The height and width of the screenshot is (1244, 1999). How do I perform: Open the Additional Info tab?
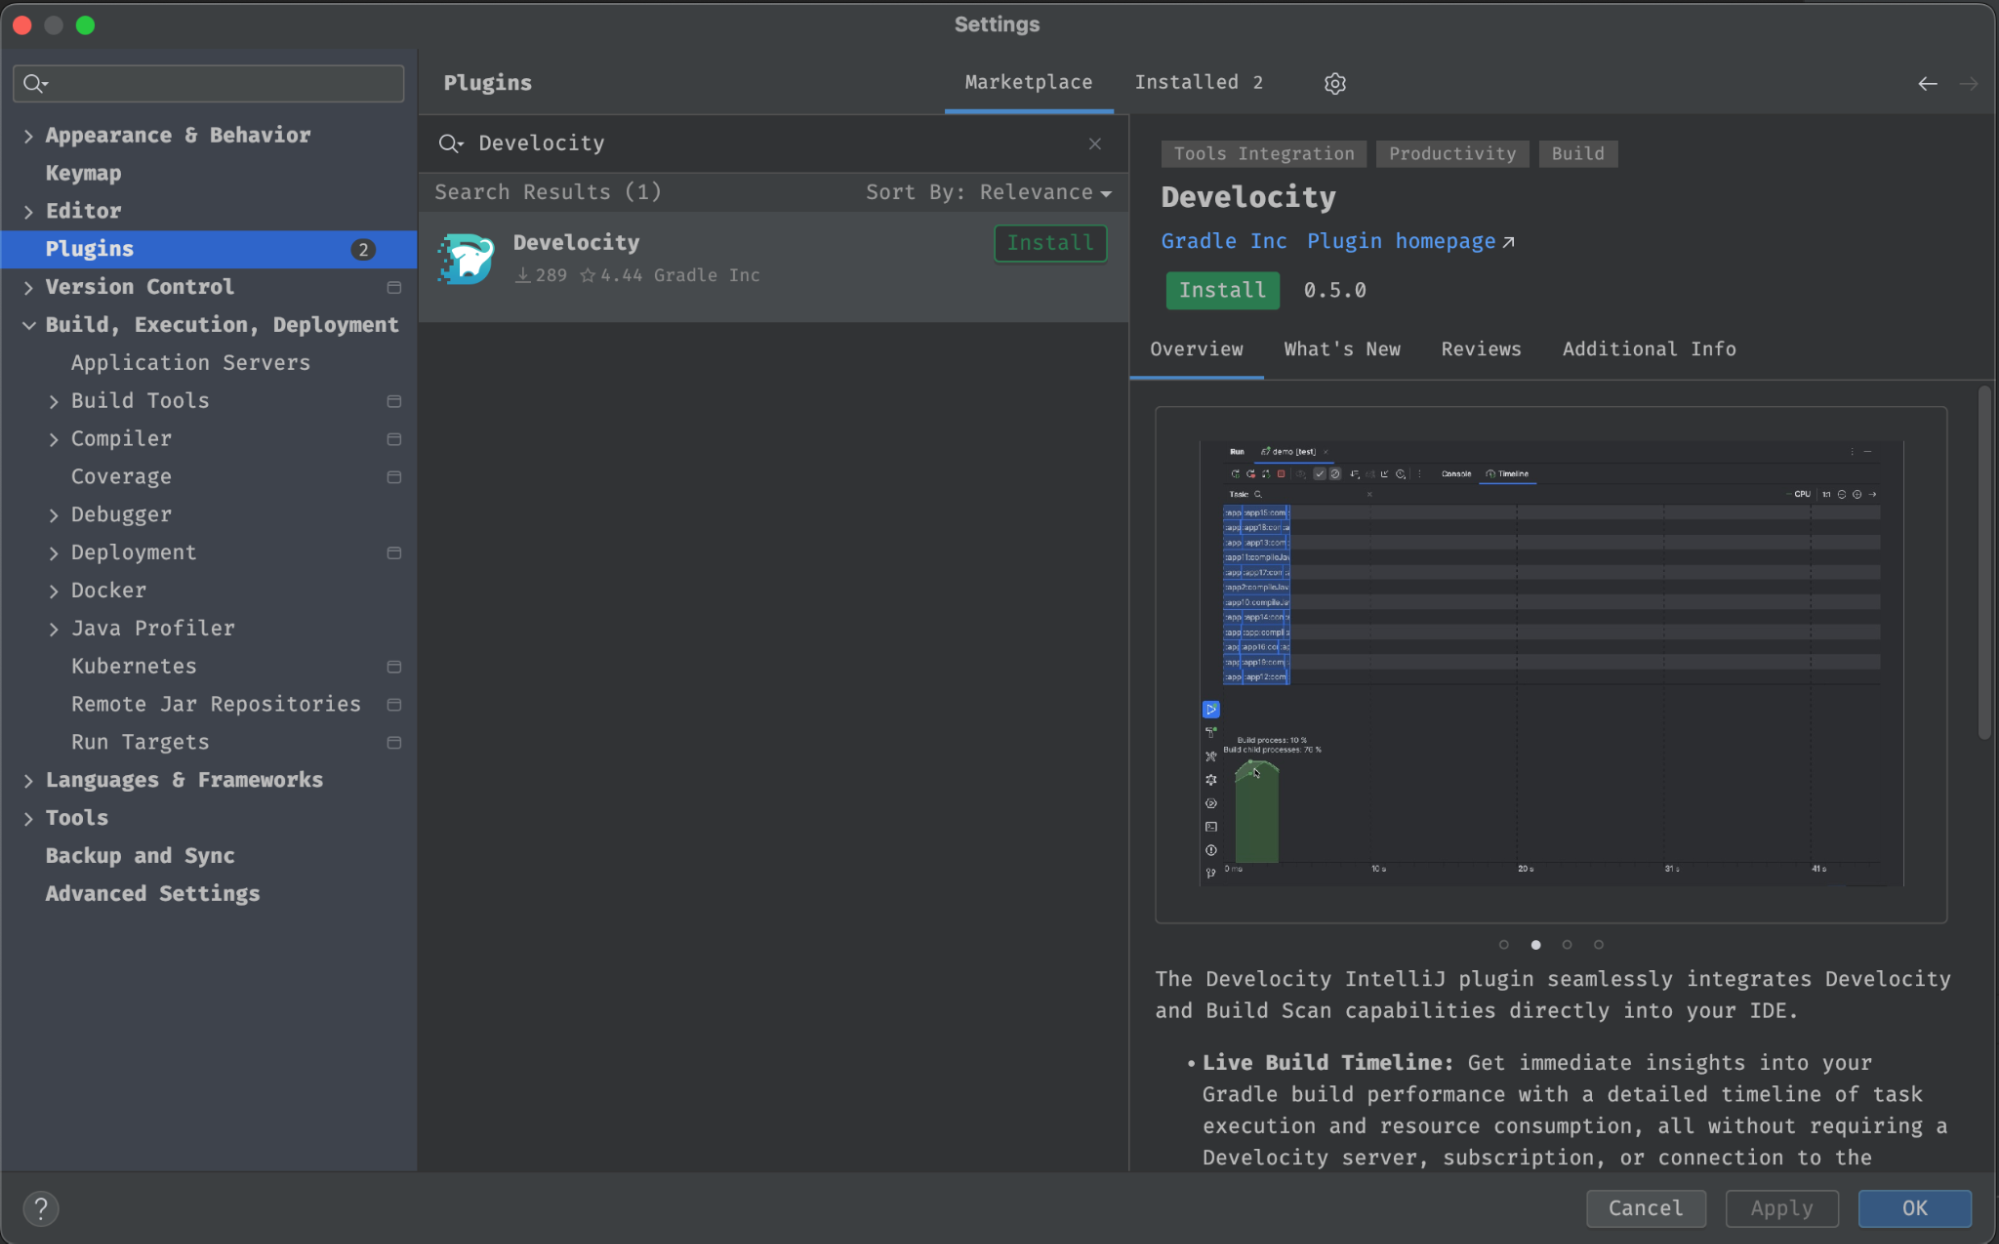(x=1649, y=349)
